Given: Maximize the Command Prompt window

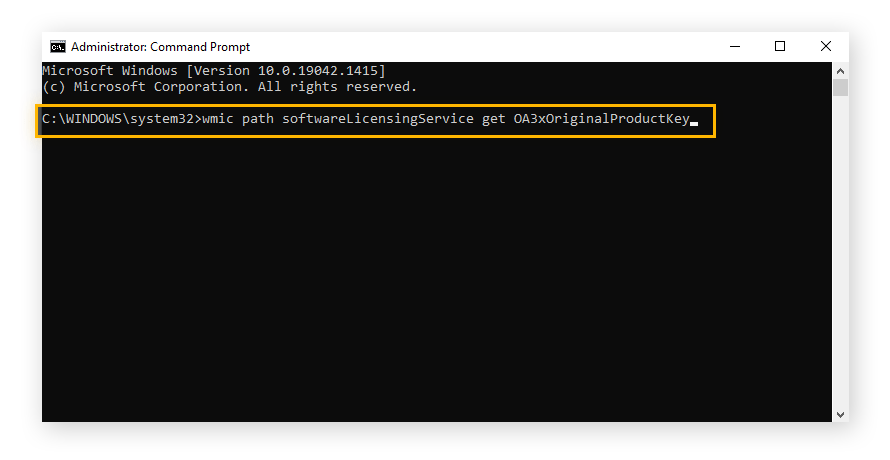Looking at the screenshot, I should point(780,47).
